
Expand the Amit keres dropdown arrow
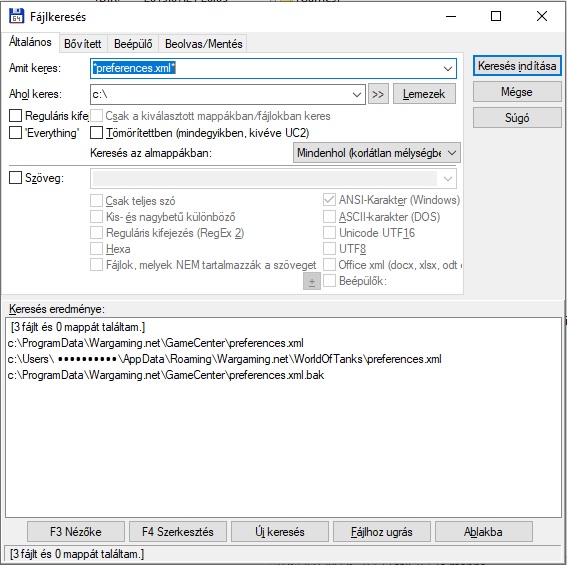[x=448, y=68]
